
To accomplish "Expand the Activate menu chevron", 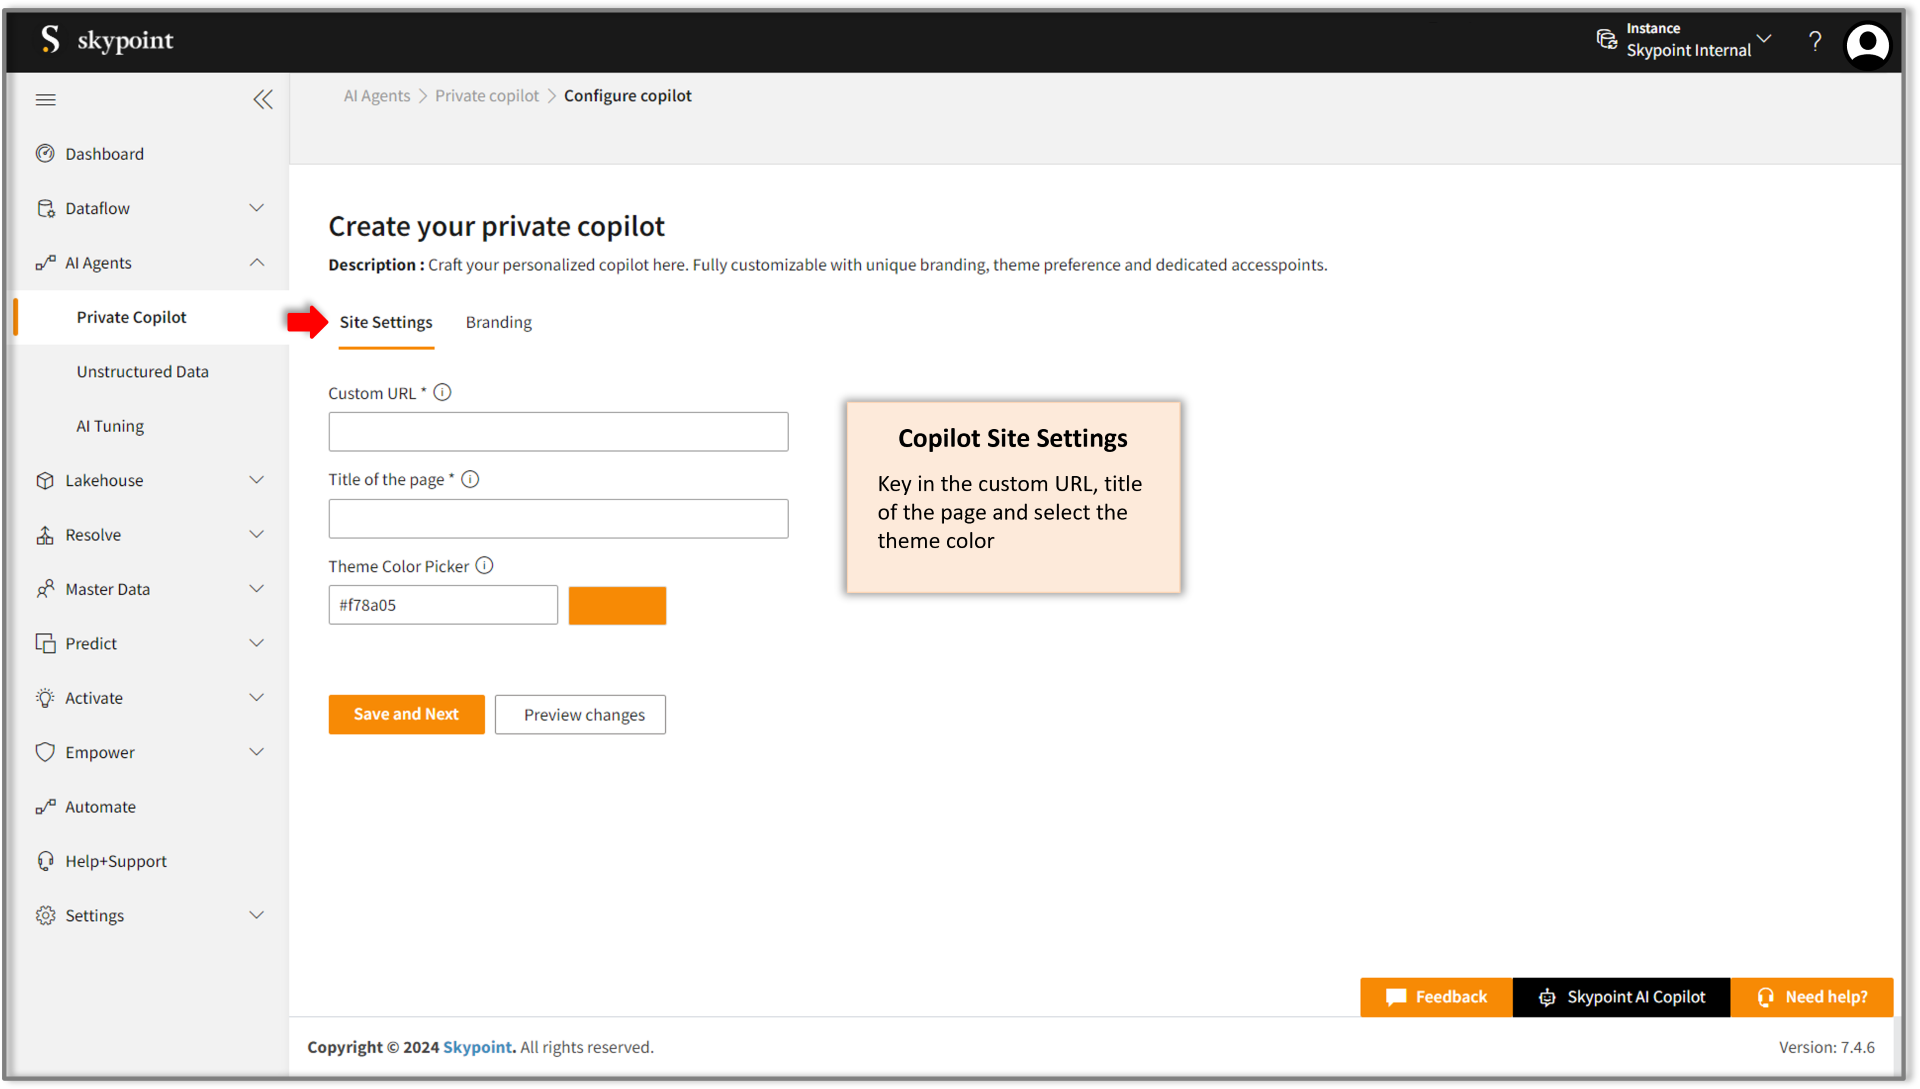I will (x=257, y=697).
